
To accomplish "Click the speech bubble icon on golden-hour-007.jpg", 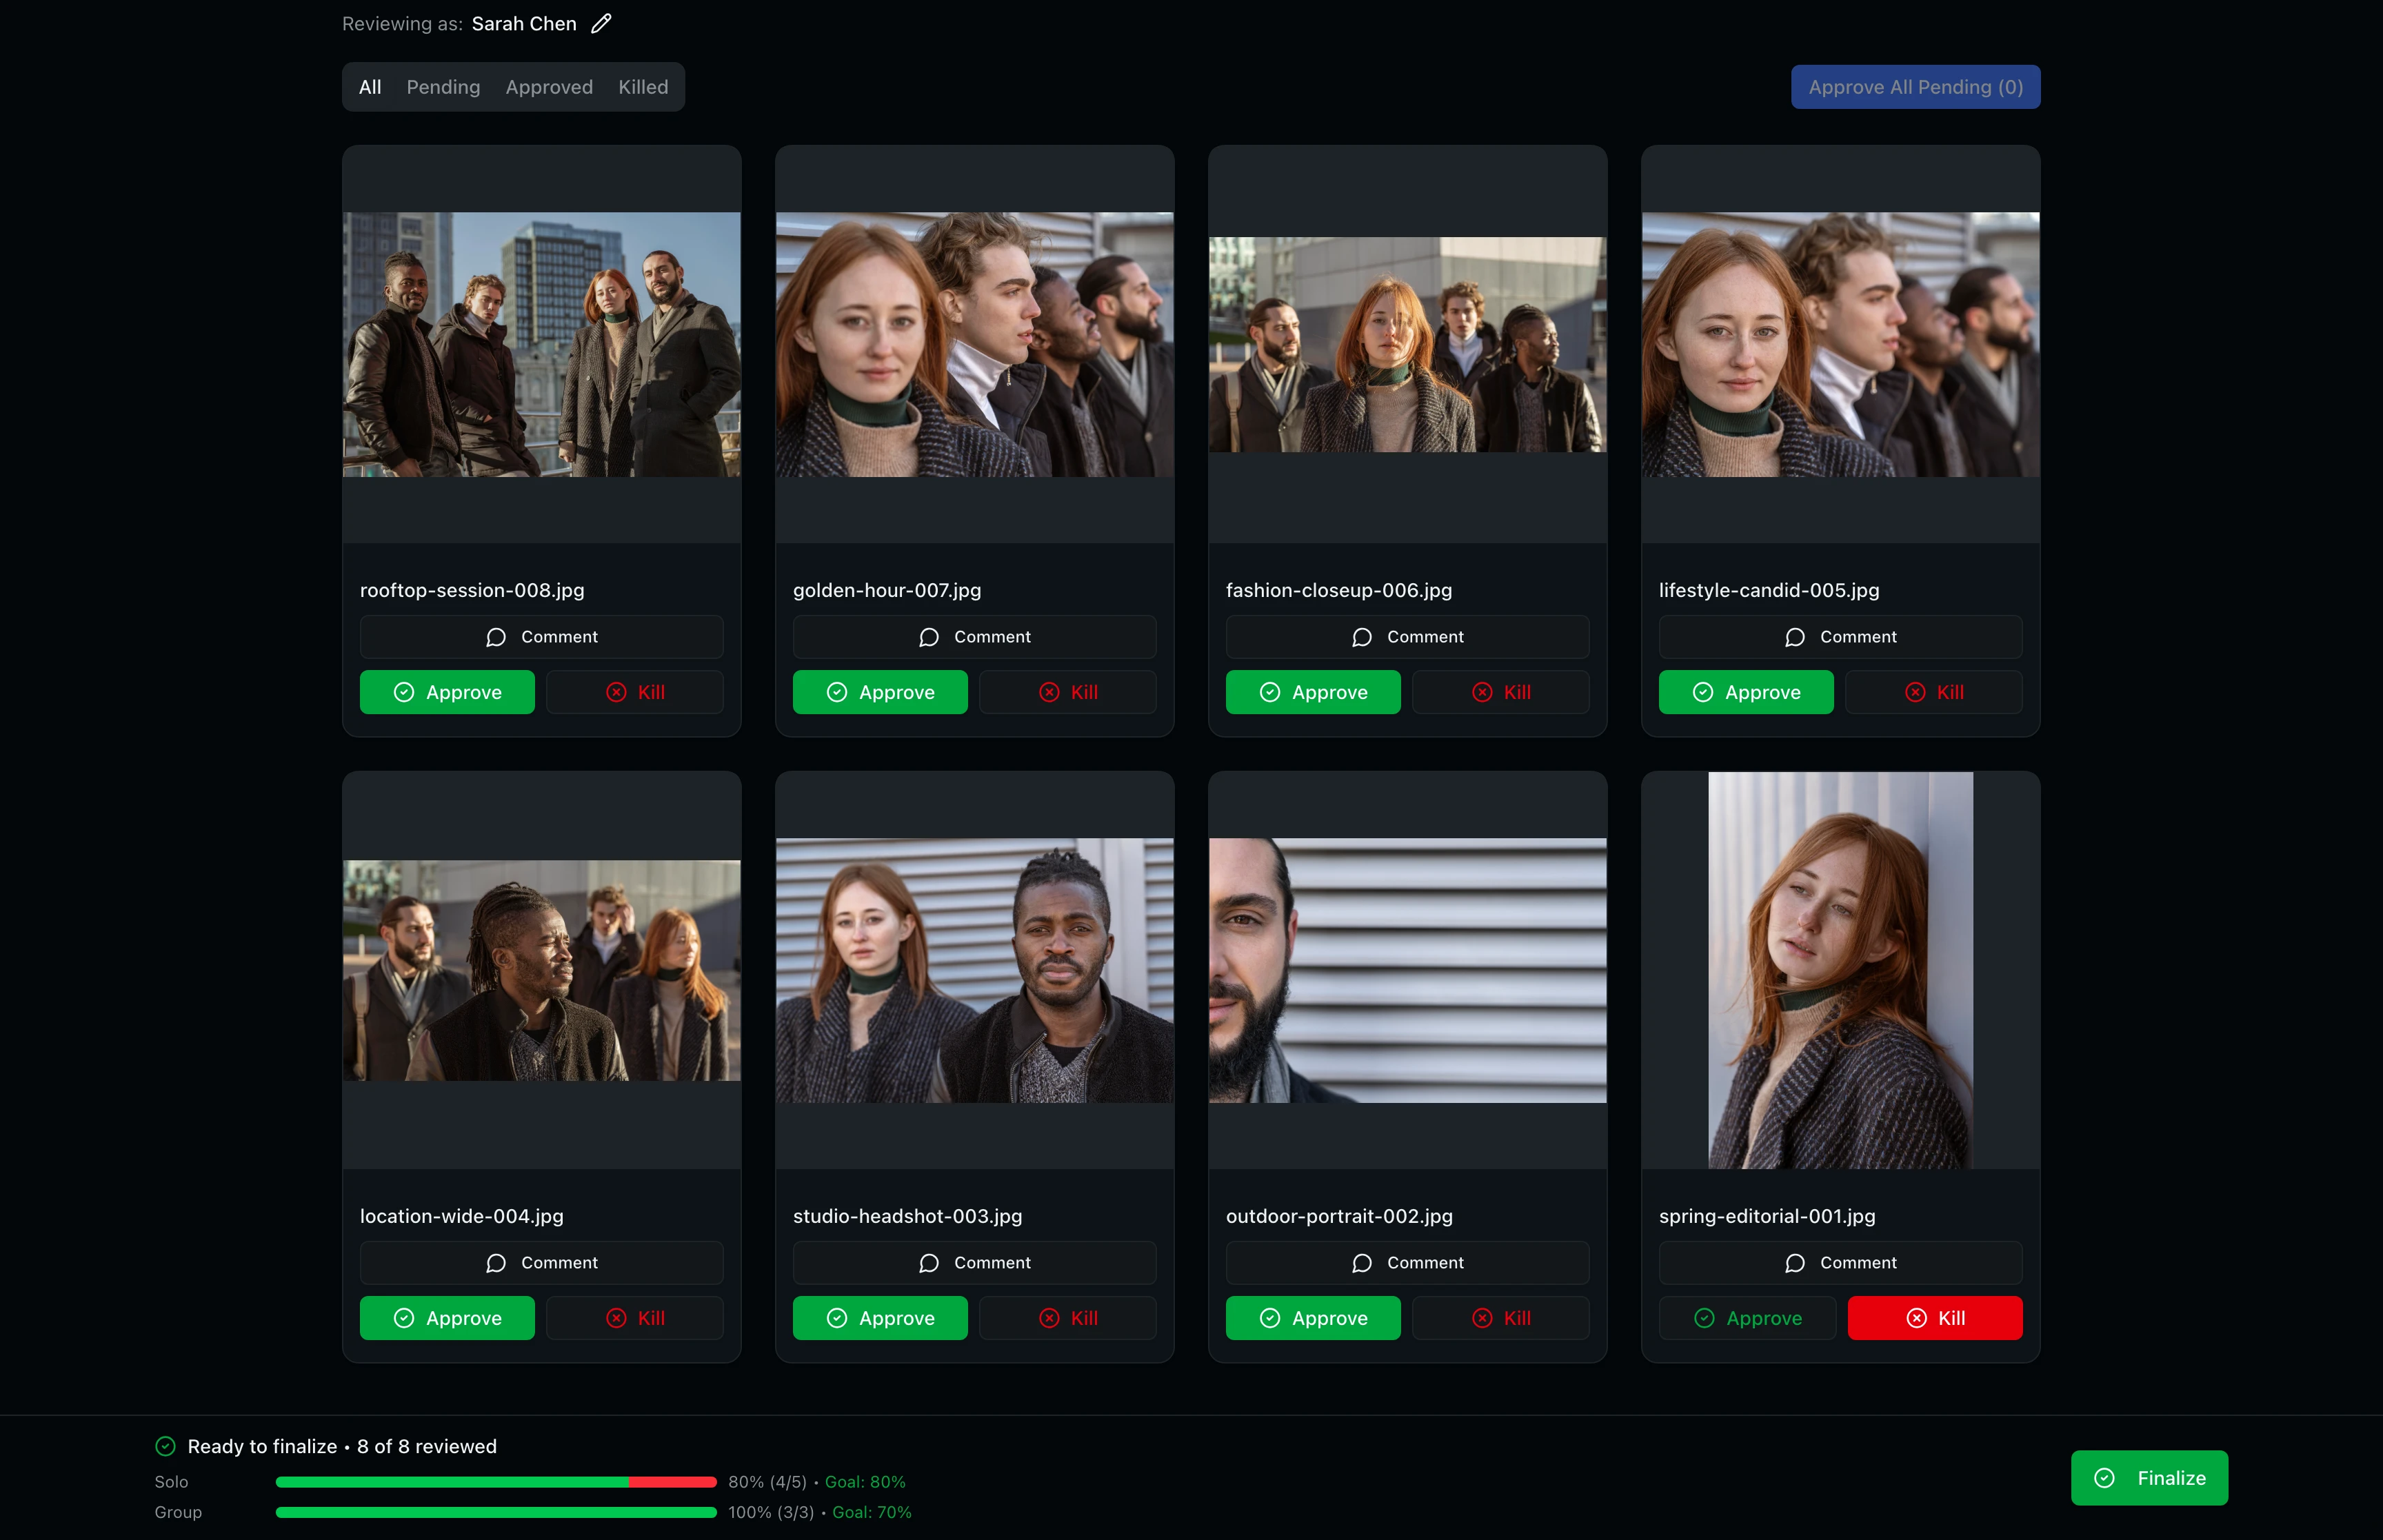I will (929, 637).
